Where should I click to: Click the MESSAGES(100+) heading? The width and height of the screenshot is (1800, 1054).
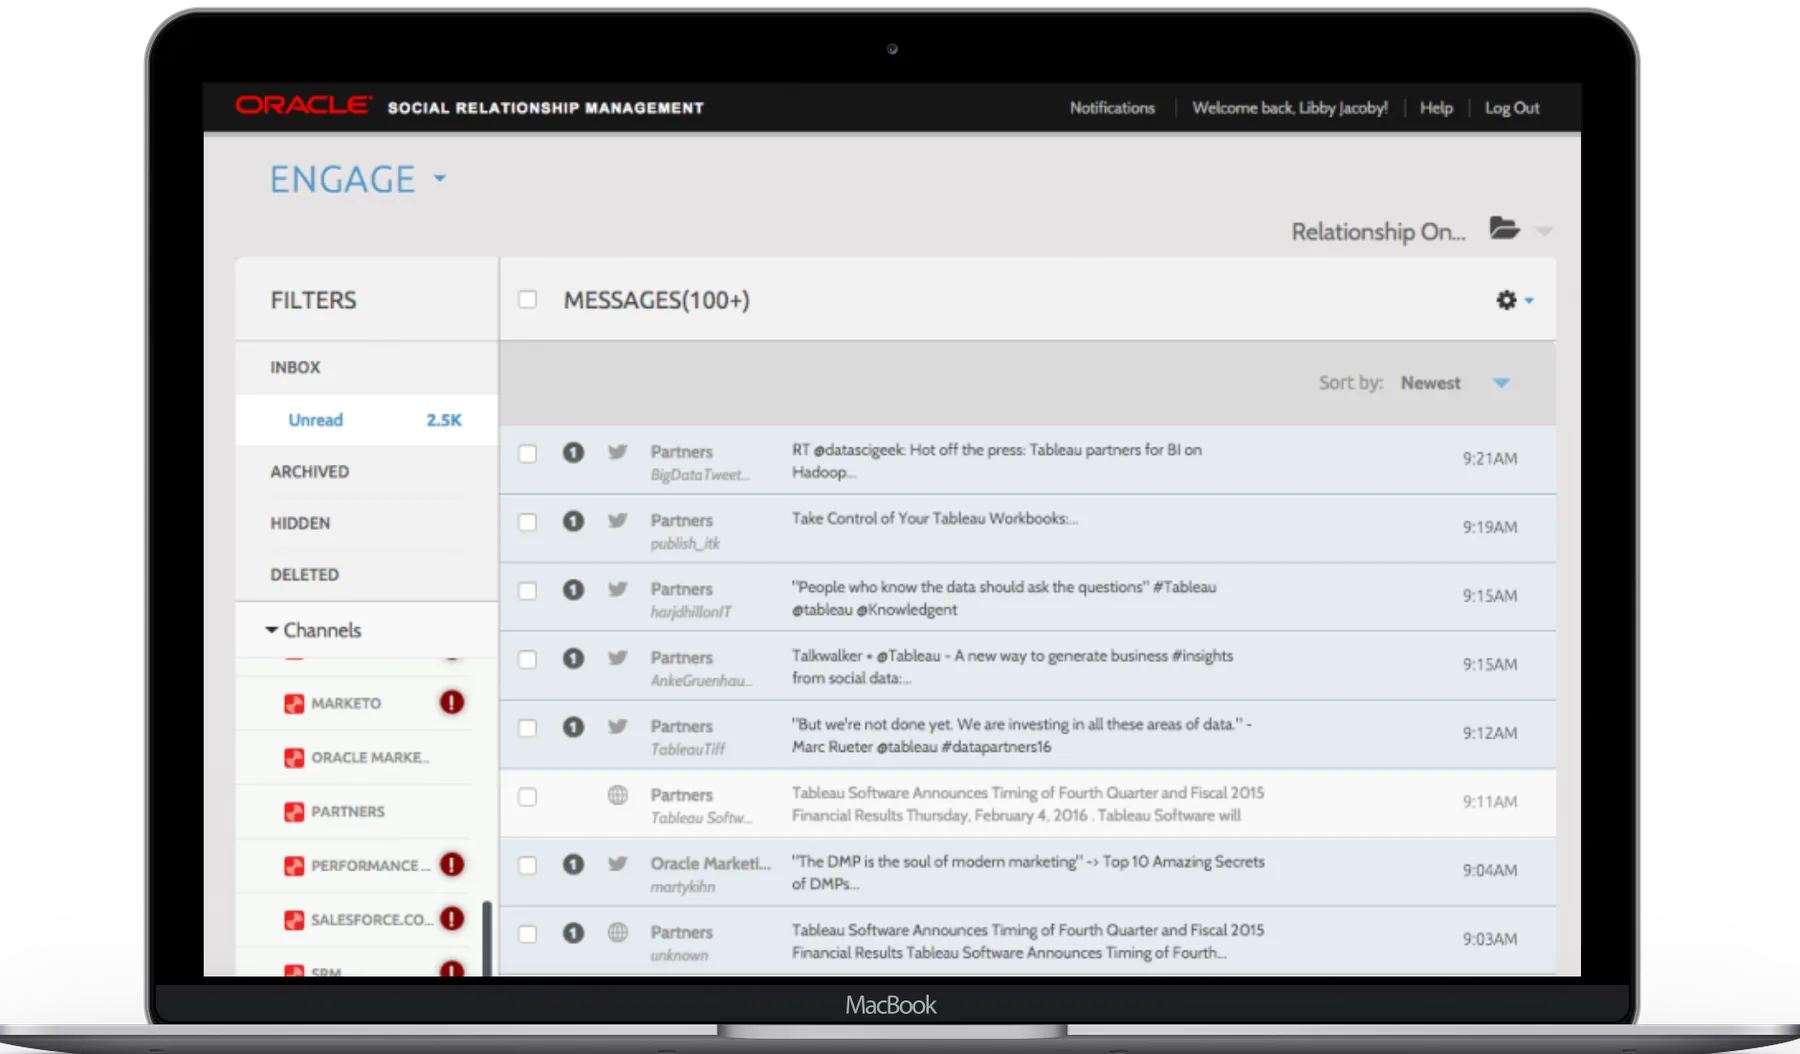point(656,300)
